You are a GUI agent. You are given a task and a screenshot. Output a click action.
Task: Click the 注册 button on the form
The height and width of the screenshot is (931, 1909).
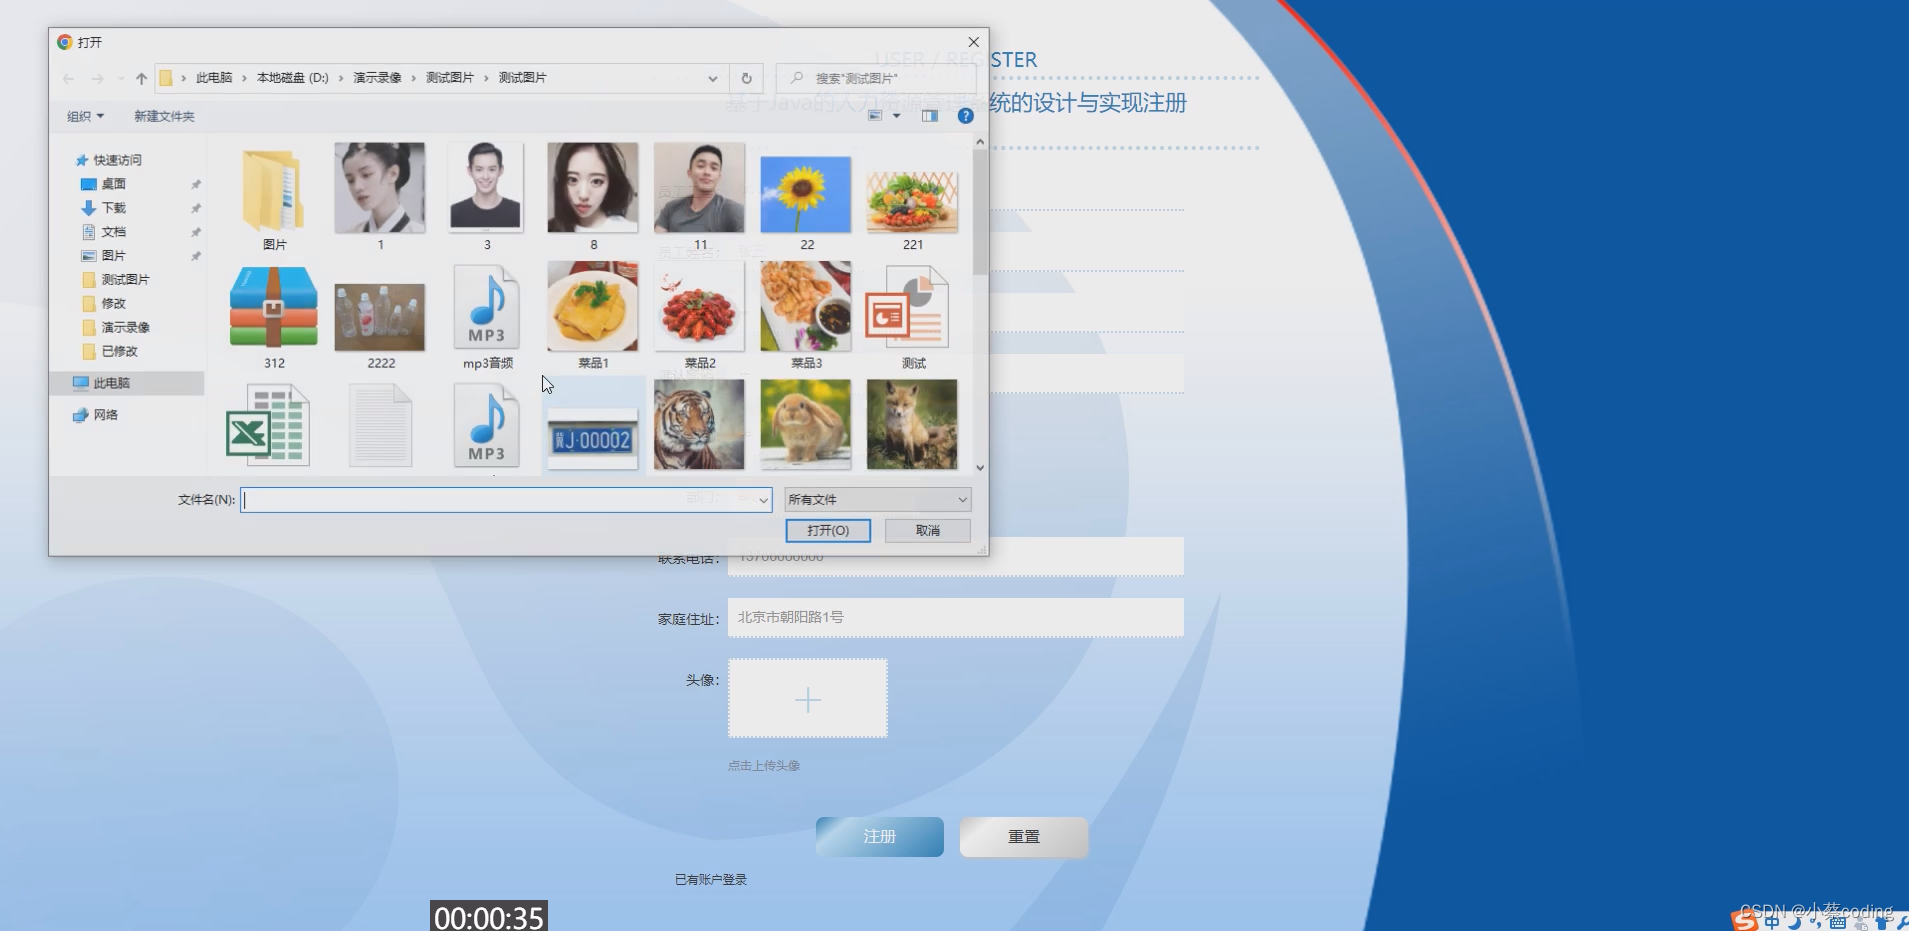[x=880, y=837]
